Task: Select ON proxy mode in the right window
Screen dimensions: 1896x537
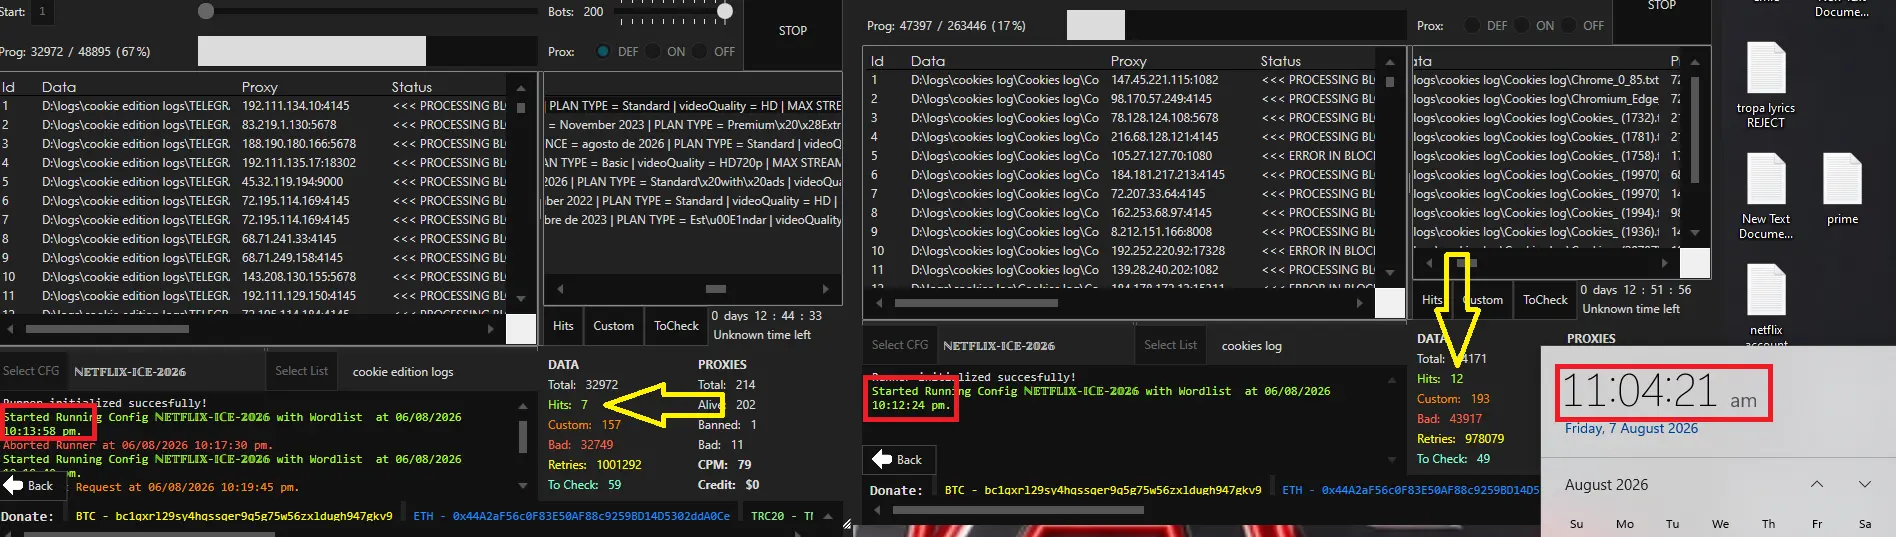Action: (1521, 25)
